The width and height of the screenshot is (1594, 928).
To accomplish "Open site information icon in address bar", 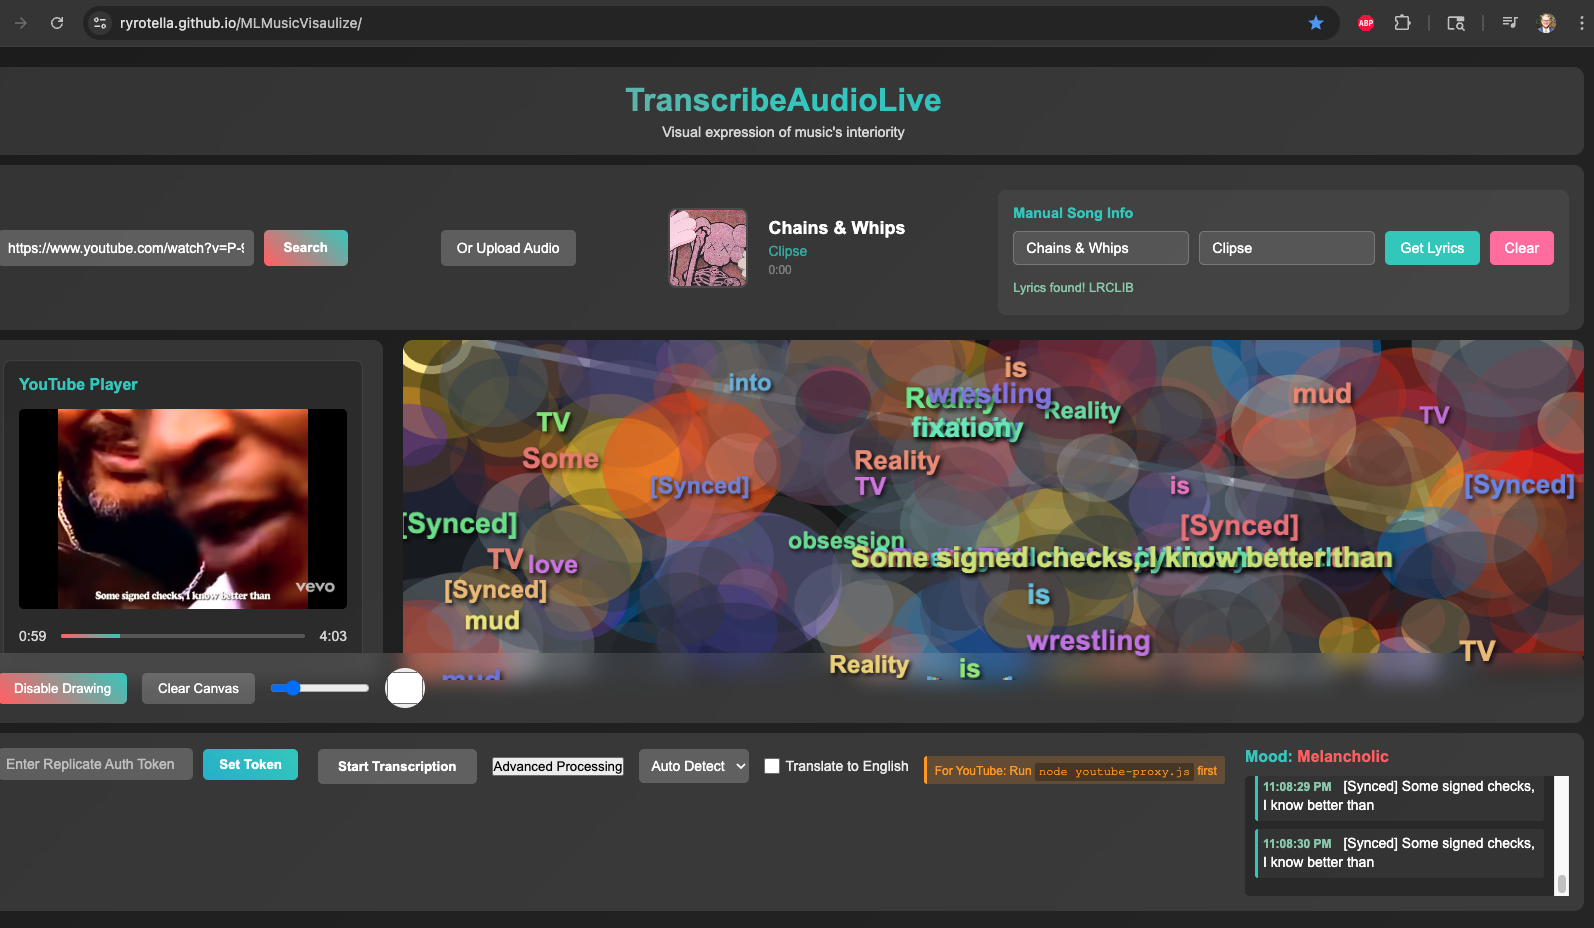I will (x=99, y=23).
